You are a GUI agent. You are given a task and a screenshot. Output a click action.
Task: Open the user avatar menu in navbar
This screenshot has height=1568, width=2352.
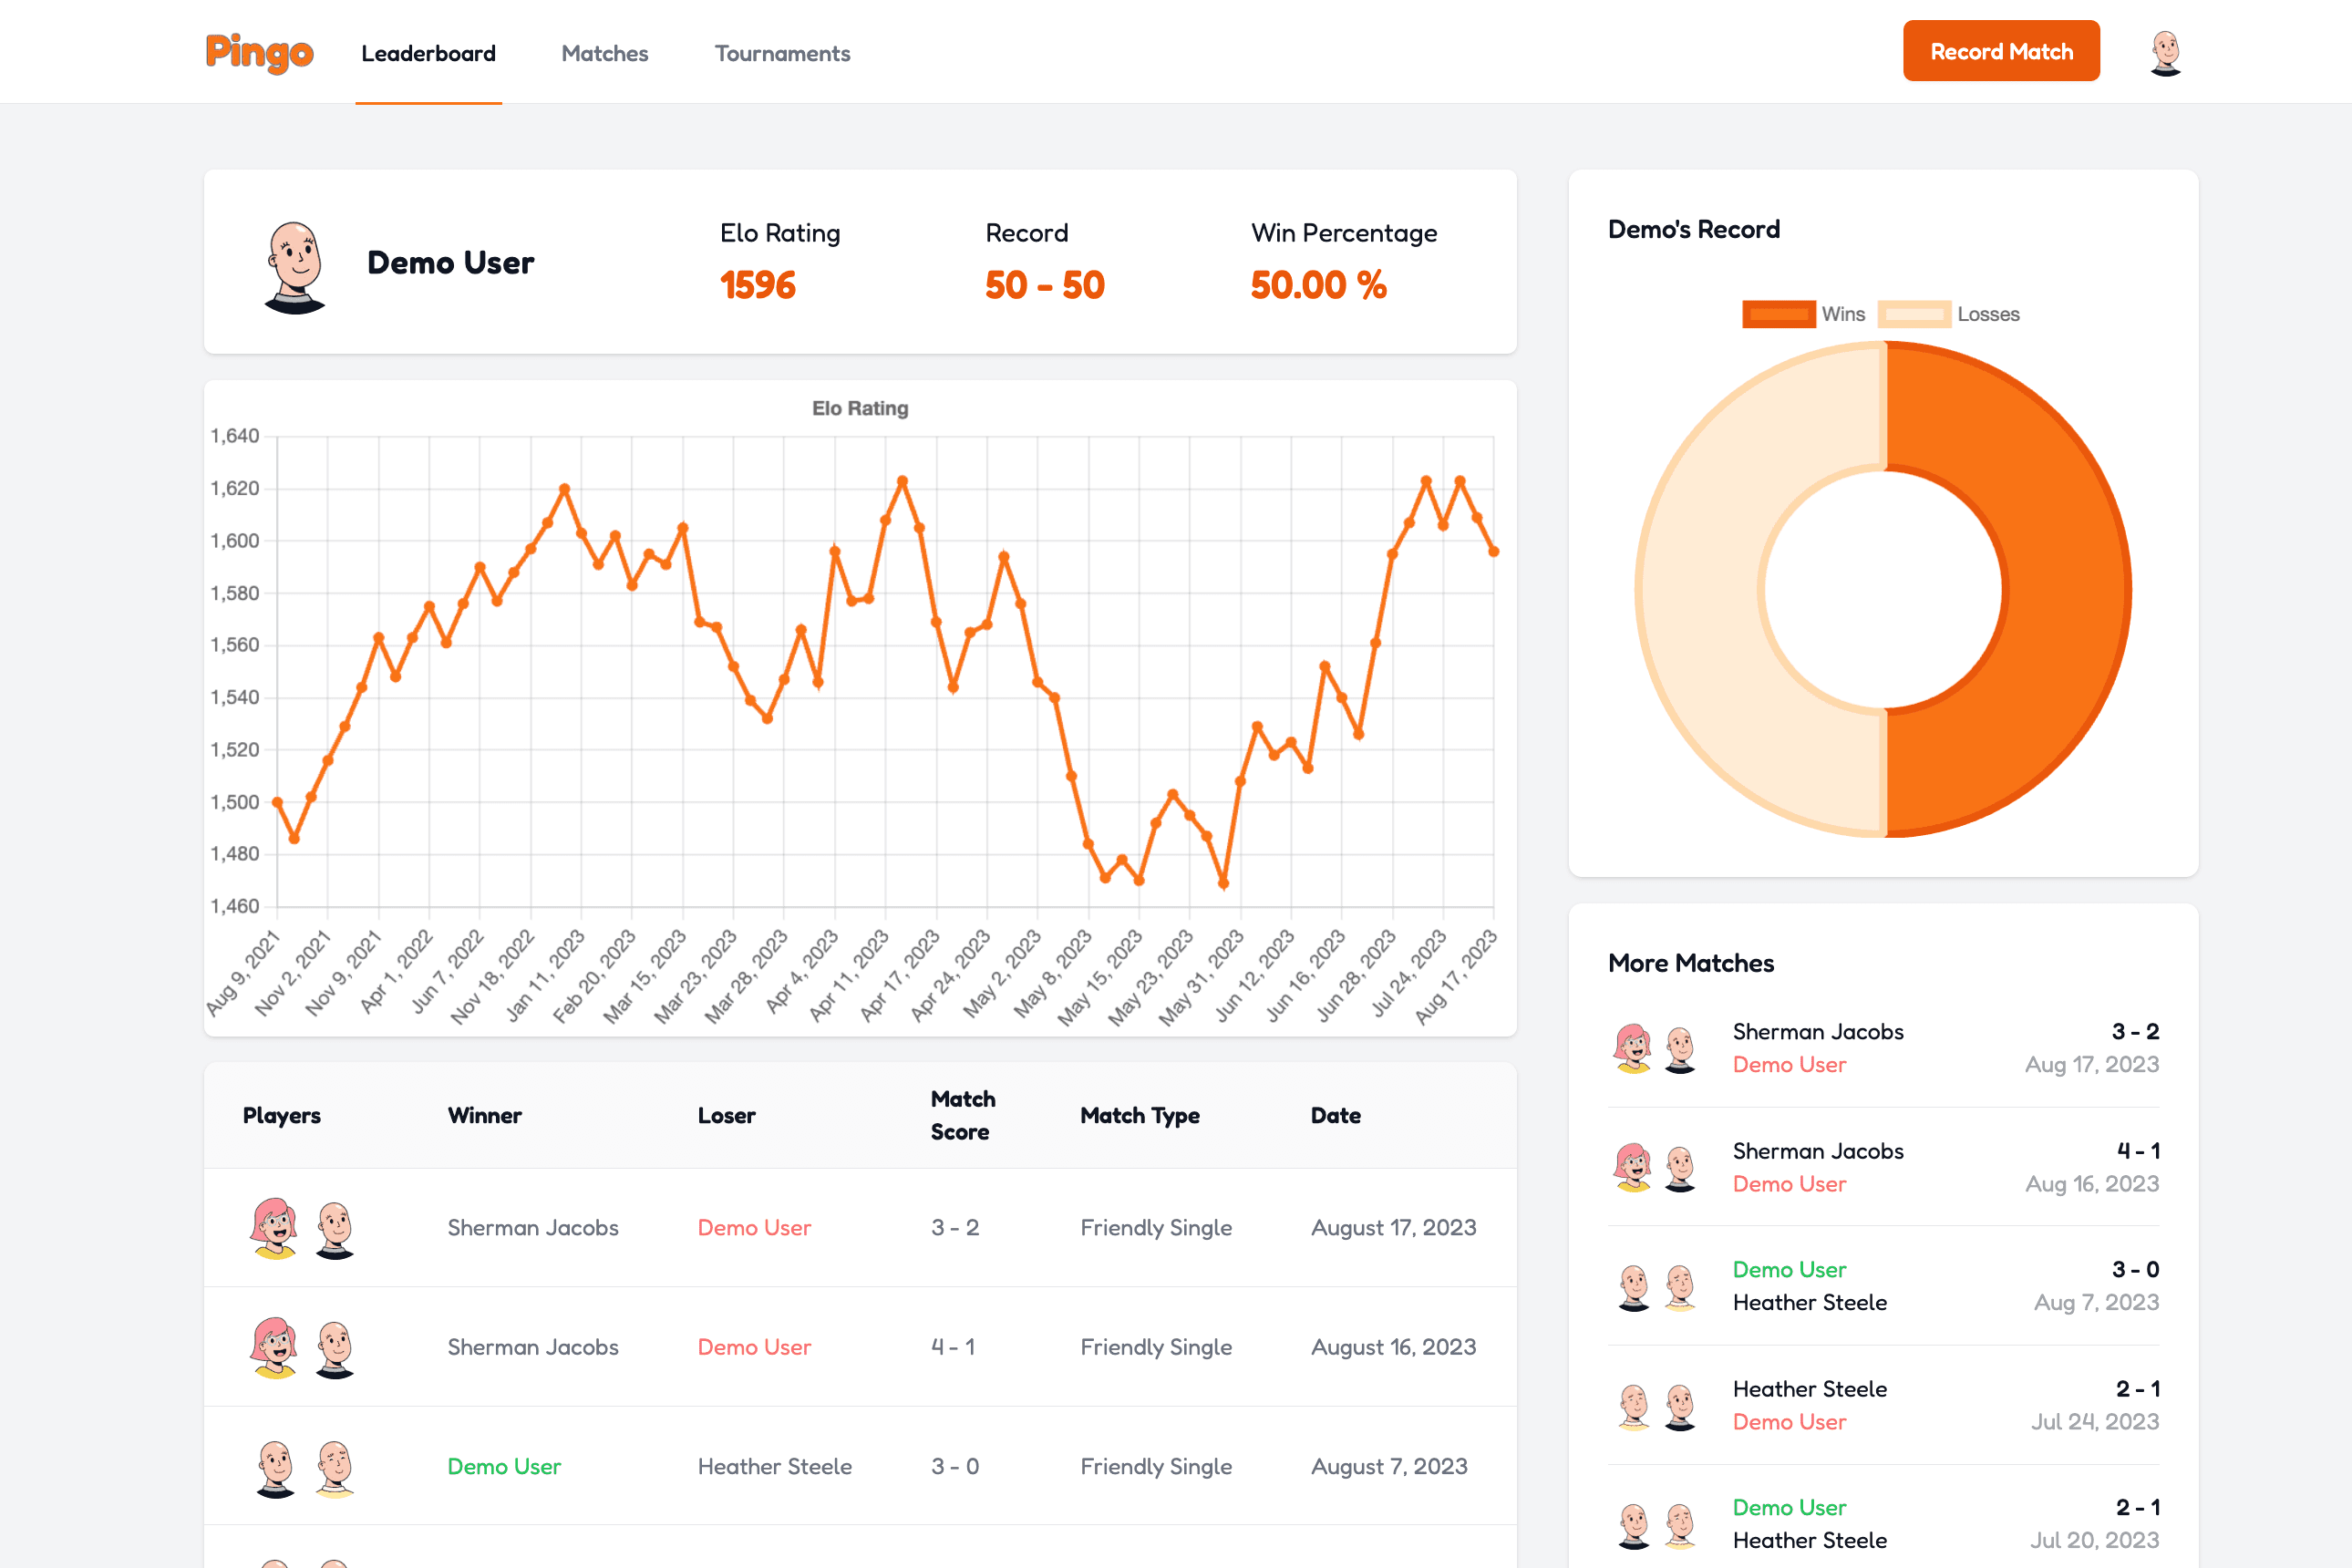2165,52
